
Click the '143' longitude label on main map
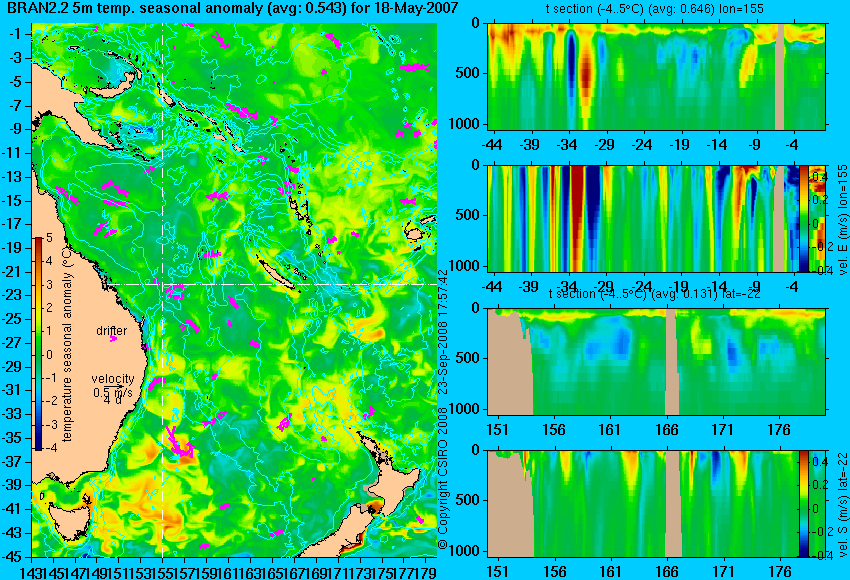(30, 571)
